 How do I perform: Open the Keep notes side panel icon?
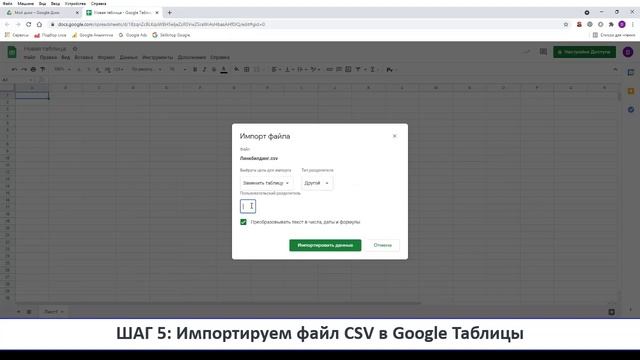631,91
